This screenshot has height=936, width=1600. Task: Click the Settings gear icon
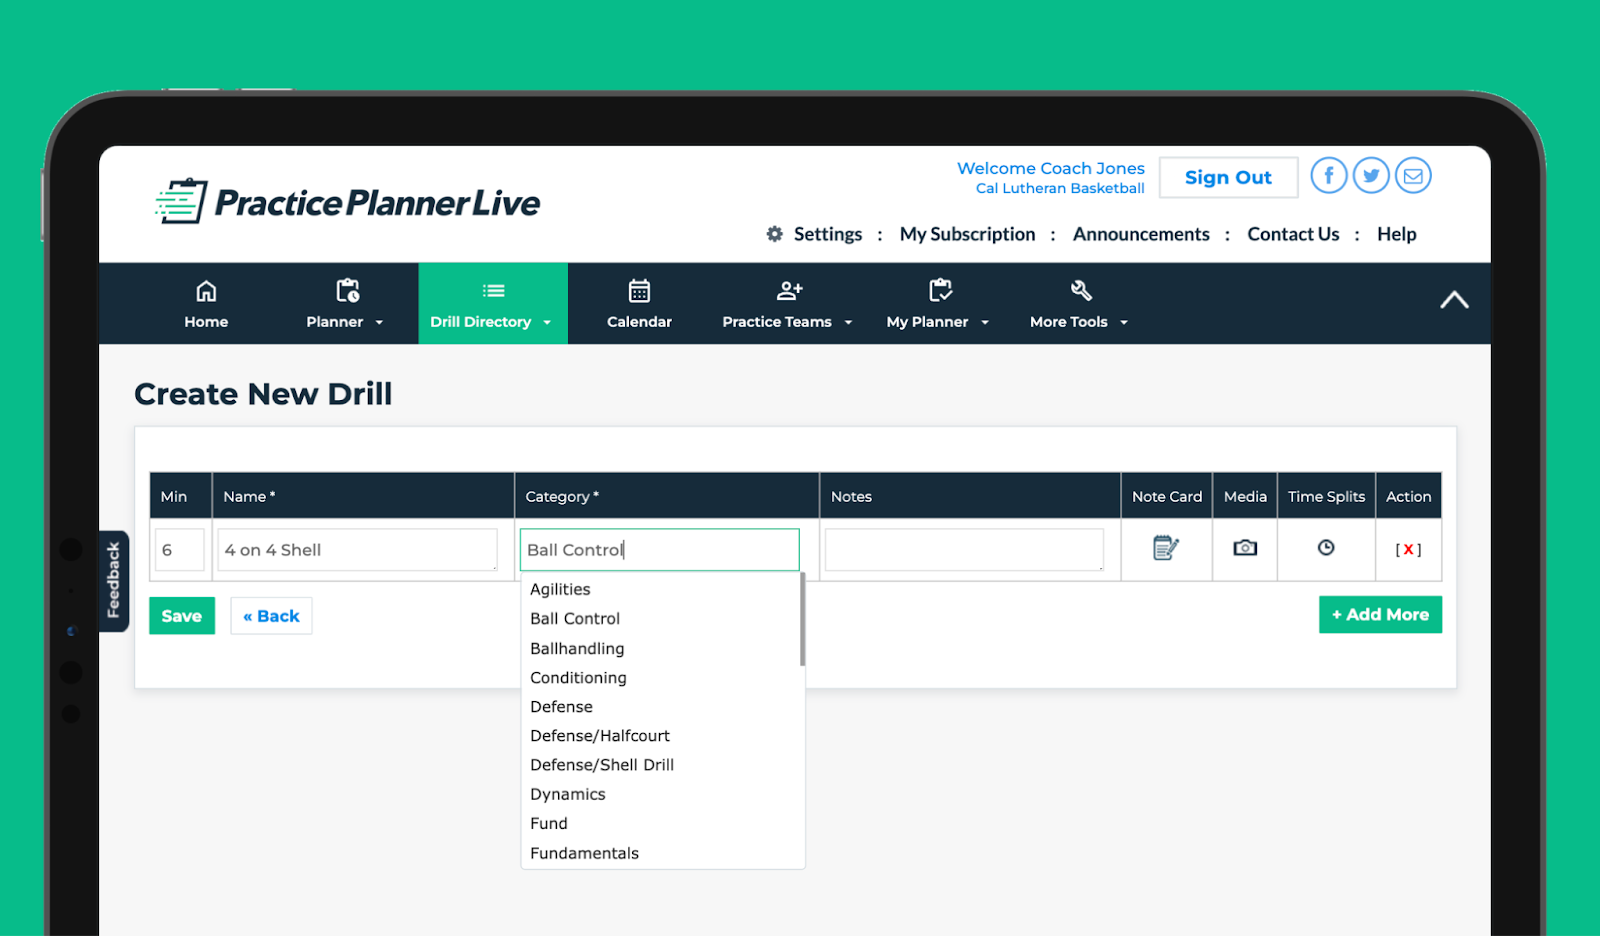point(775,234)
